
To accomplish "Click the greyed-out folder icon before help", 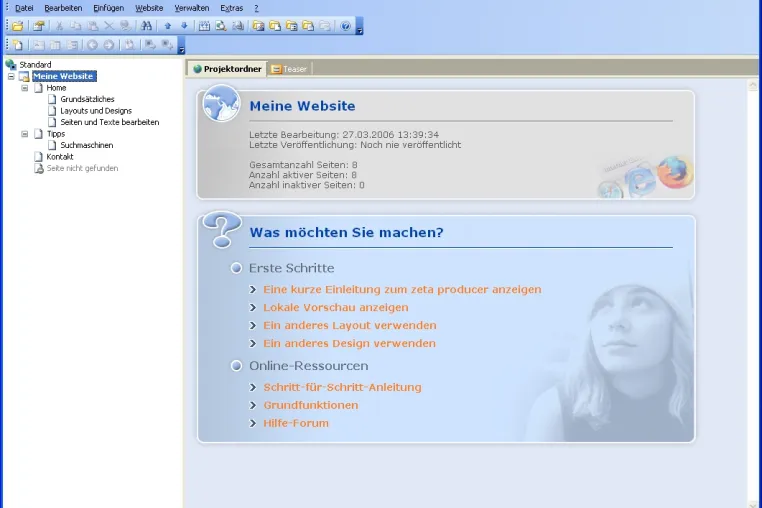I will click(x=325, y=26).
